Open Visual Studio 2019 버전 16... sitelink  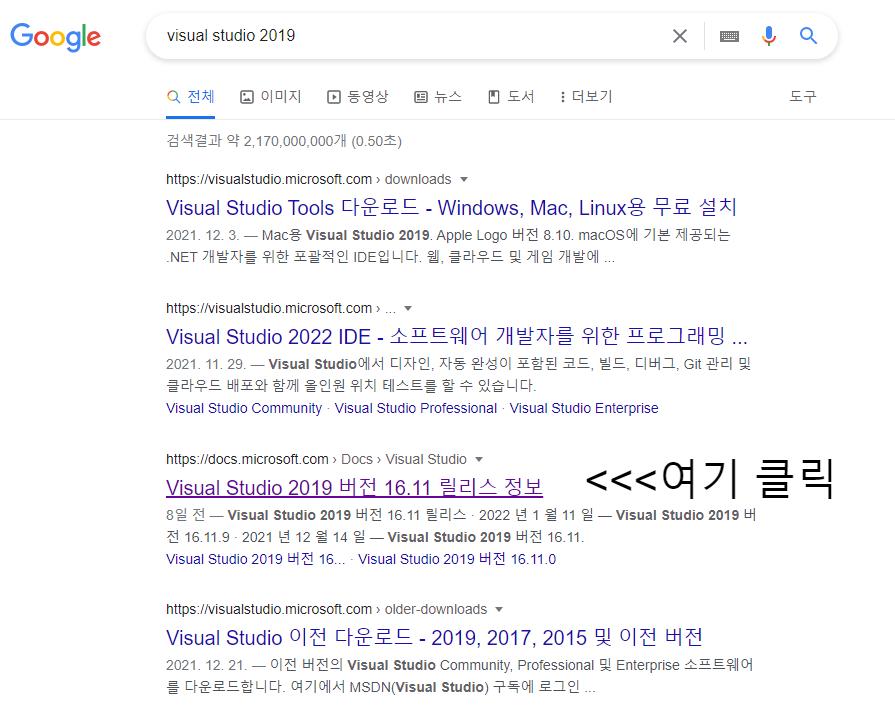pyautogui.click(x=256, y=559)
